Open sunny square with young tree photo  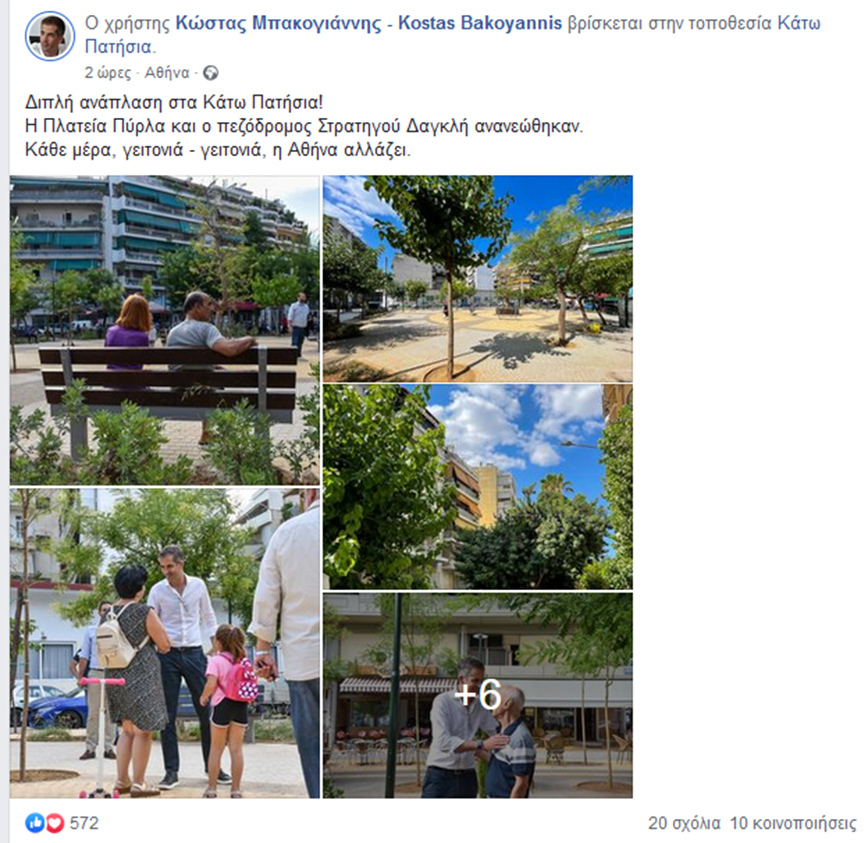[478, 279]
